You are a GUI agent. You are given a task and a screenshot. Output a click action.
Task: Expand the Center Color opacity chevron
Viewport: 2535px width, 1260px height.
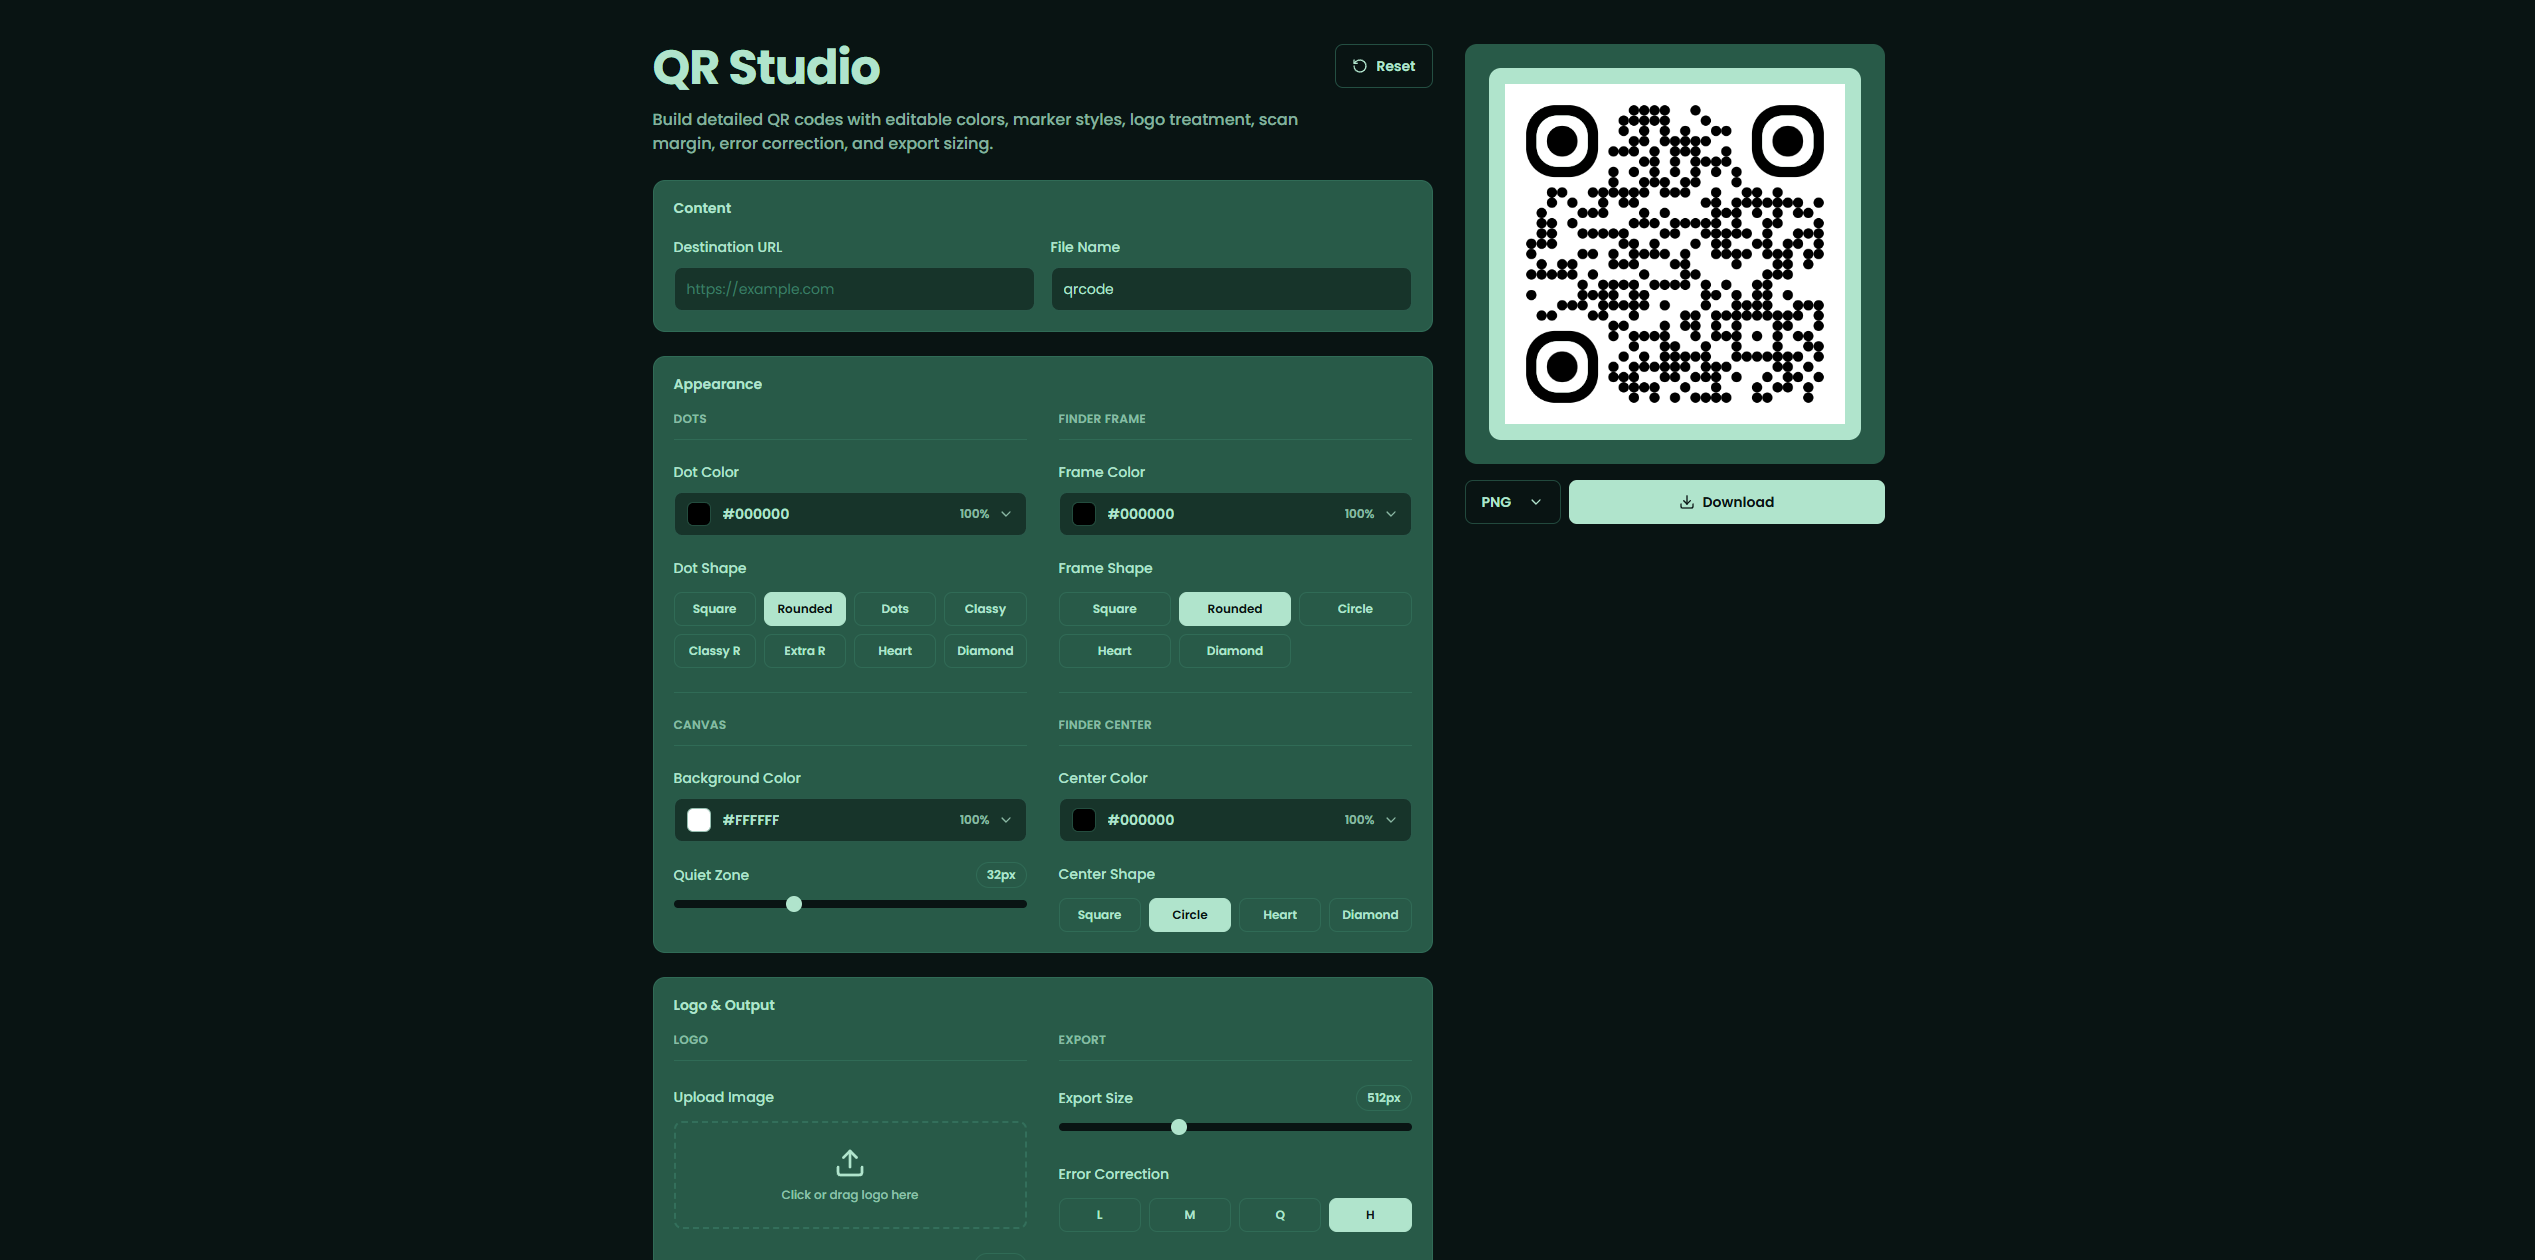[1391, 820]
